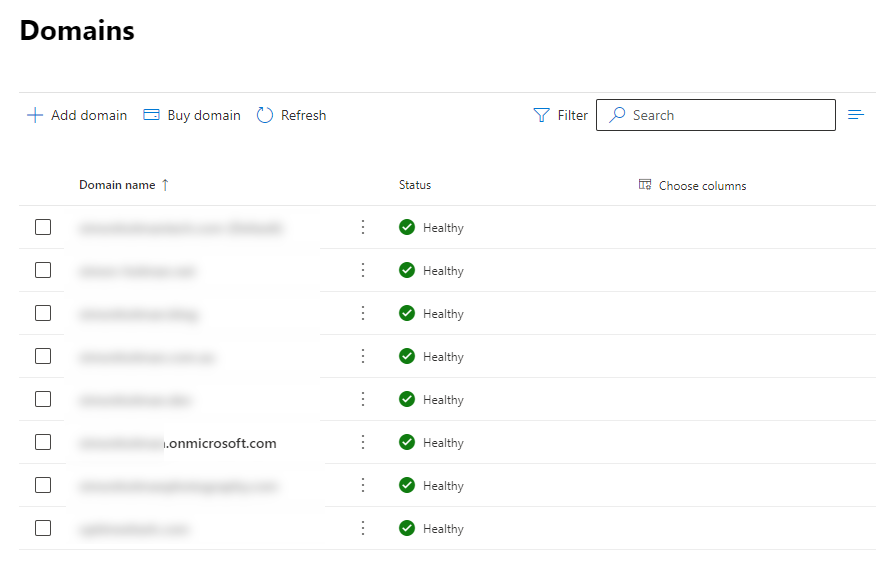Open more actions dots for fifth domain row

(363, 399)
